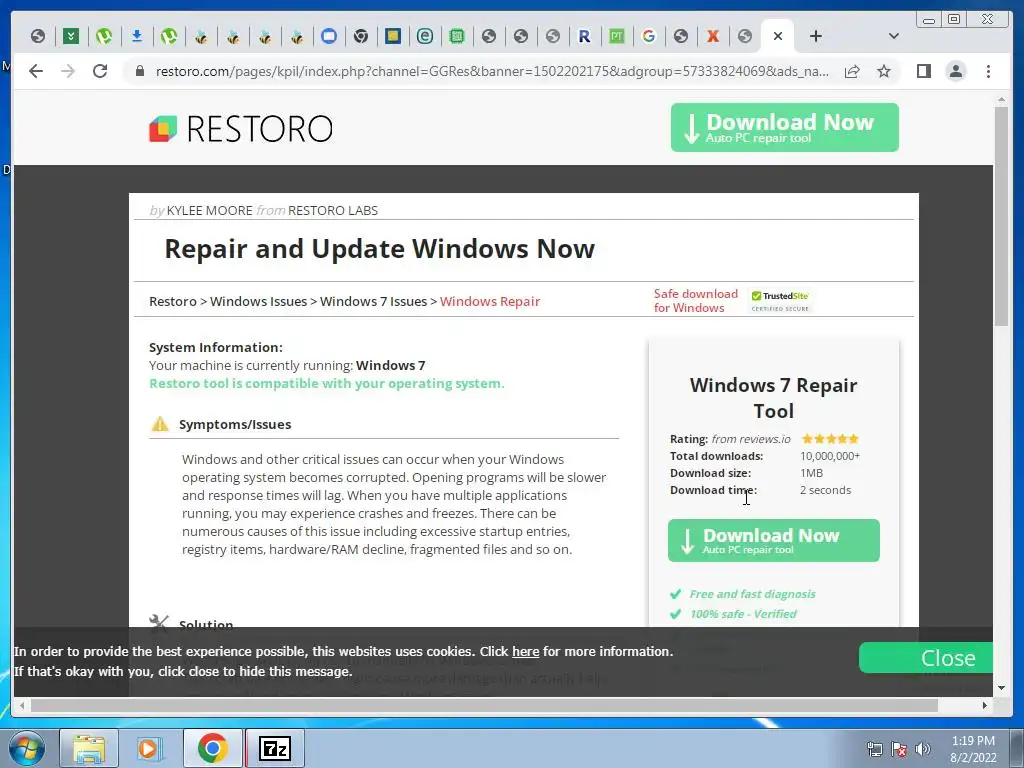This screenshot has height=768, width=1024.
Task: Open the Restoro breadcrumb link
Action: coord(172,302)
